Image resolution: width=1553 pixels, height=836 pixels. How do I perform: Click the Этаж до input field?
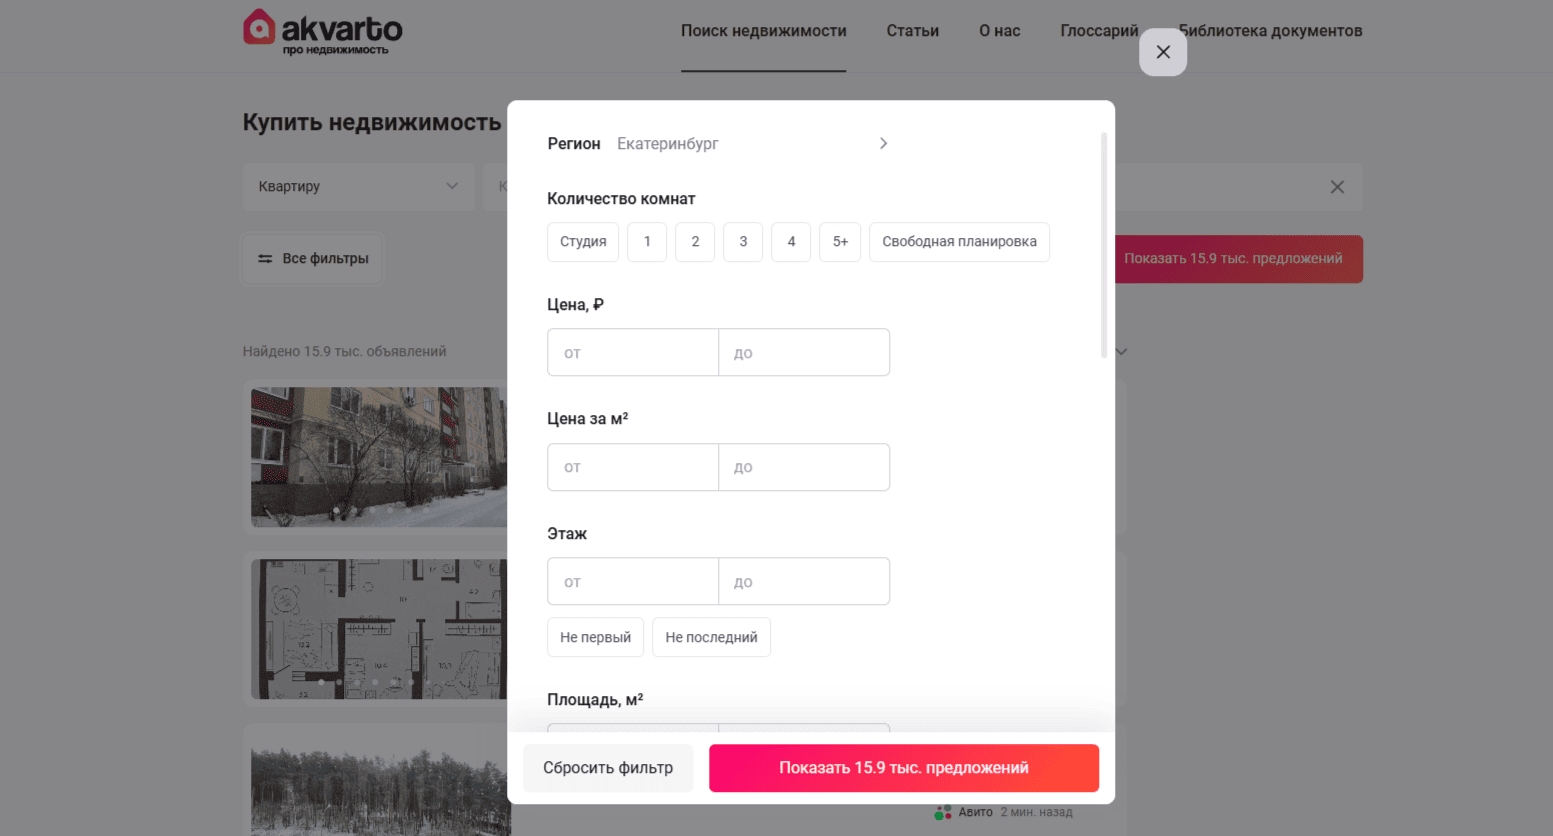[x=804, y=581]
